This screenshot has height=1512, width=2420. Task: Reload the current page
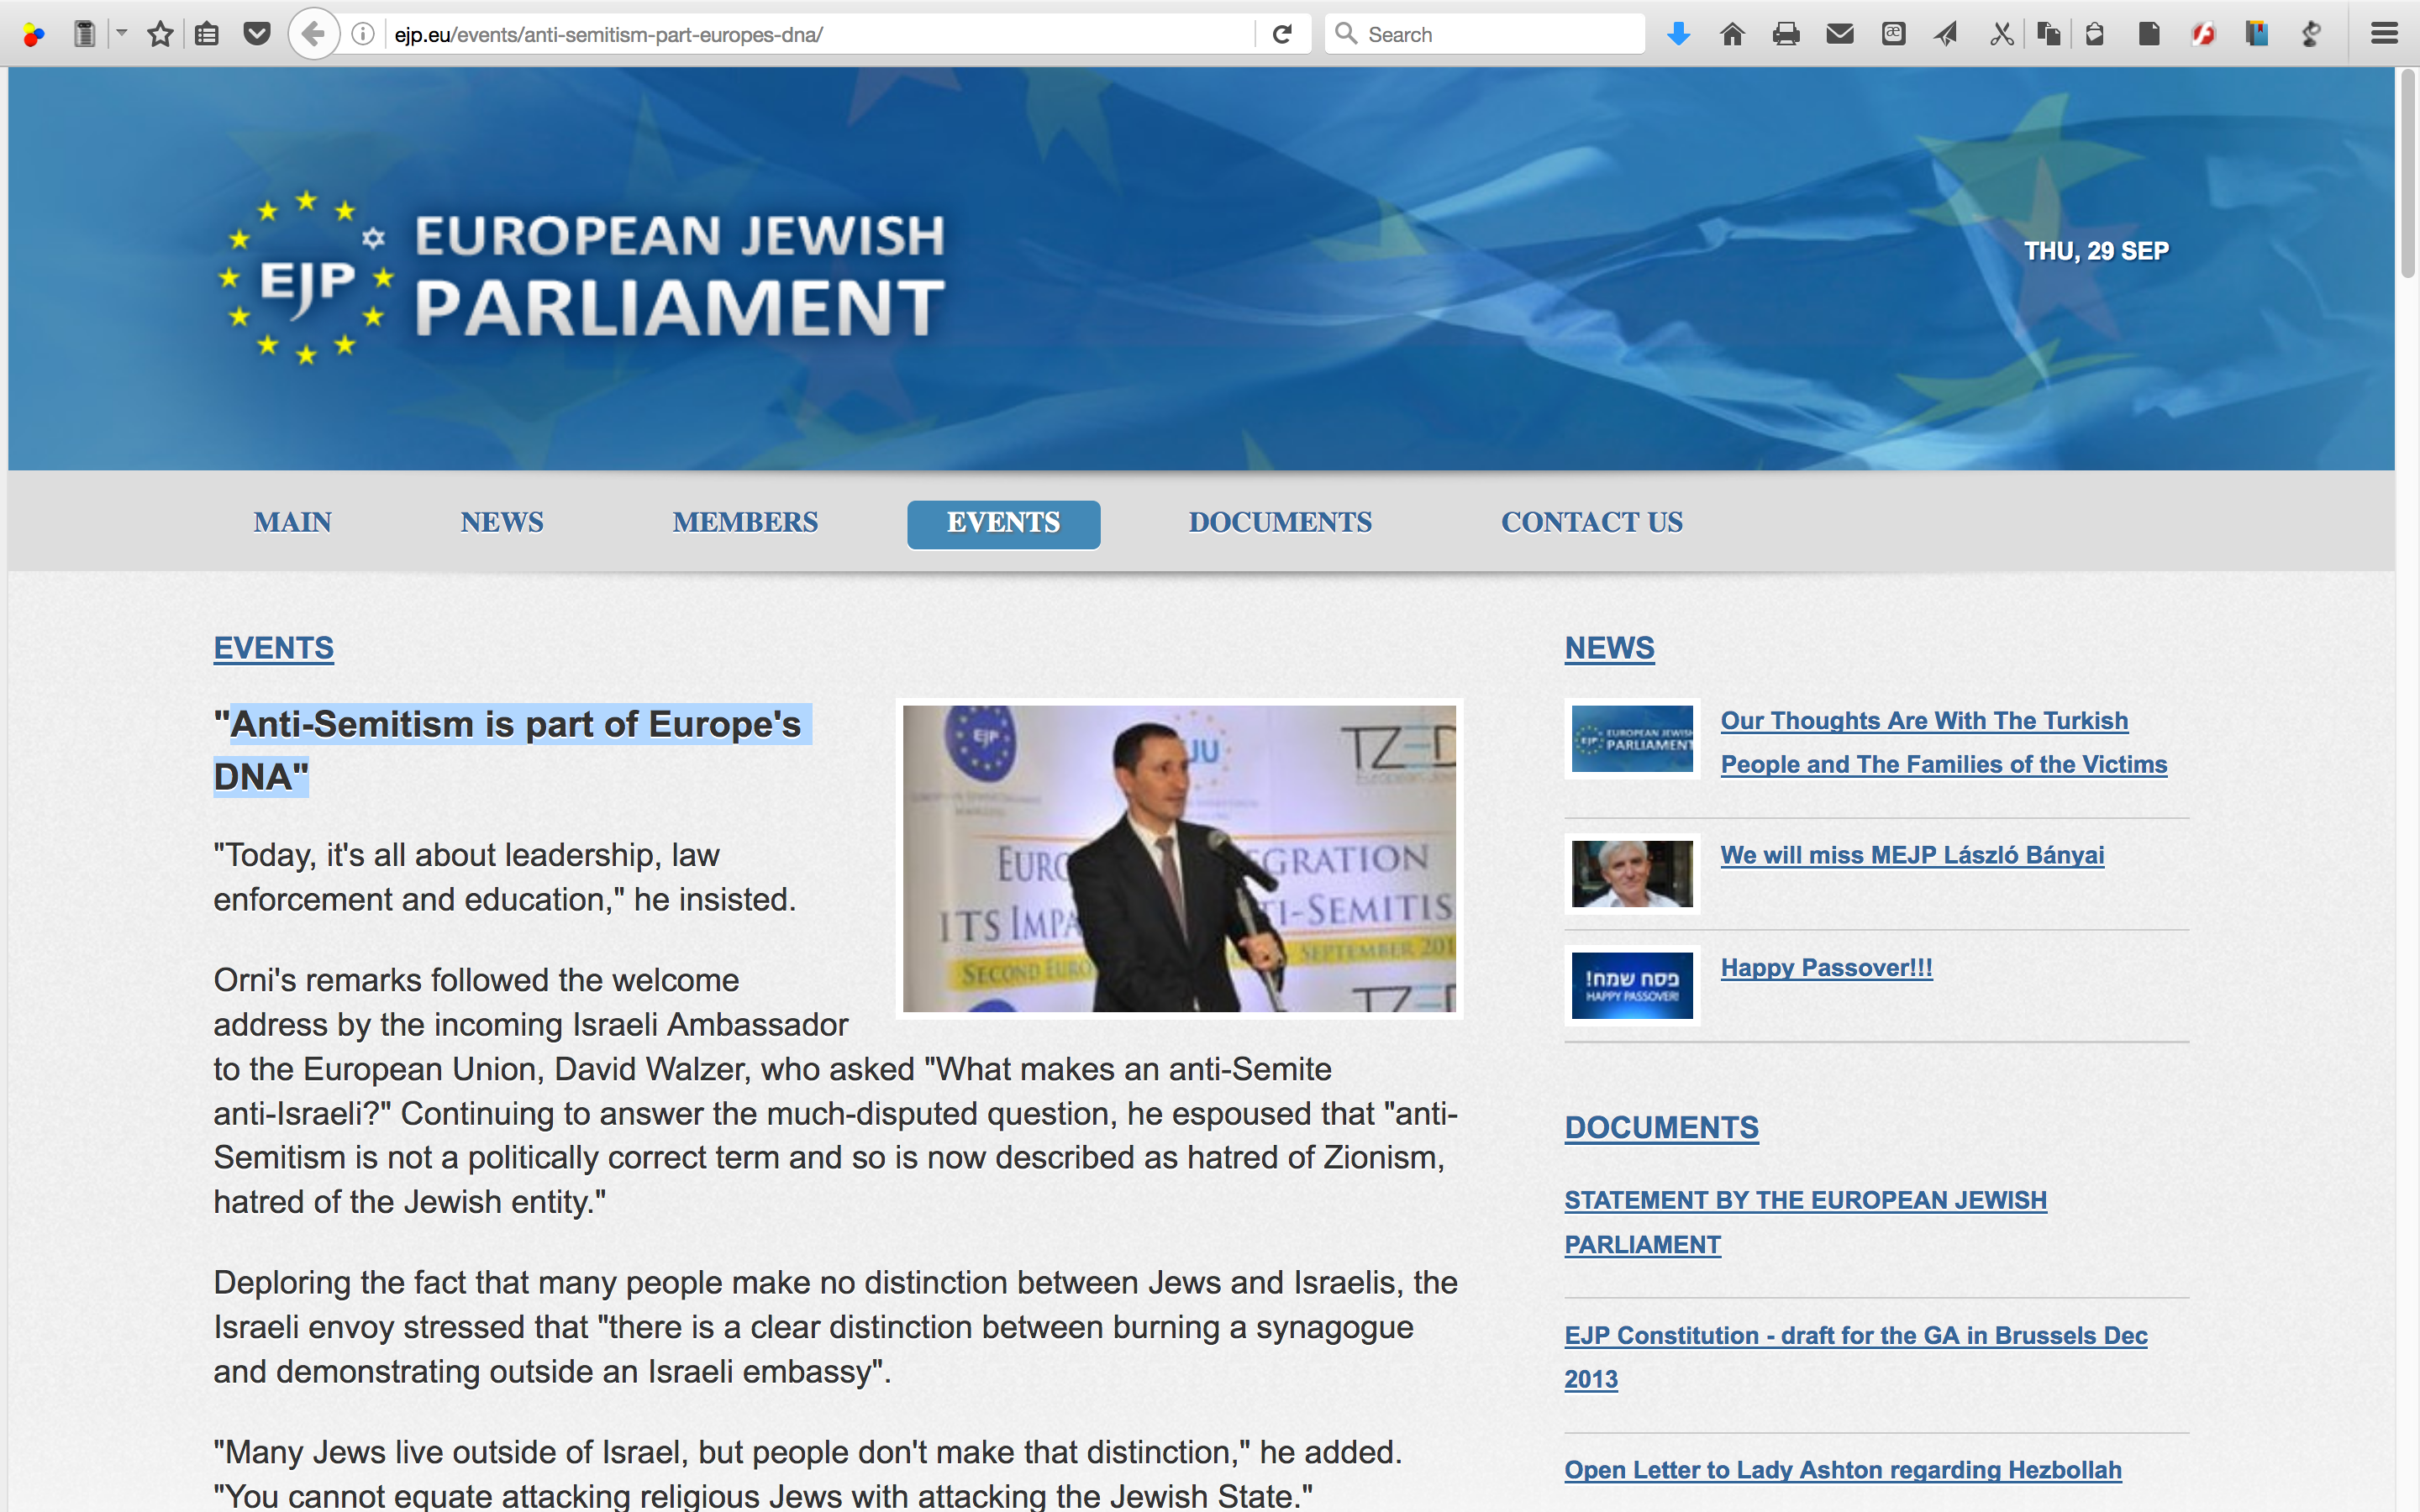click(x=1282, y=35)
